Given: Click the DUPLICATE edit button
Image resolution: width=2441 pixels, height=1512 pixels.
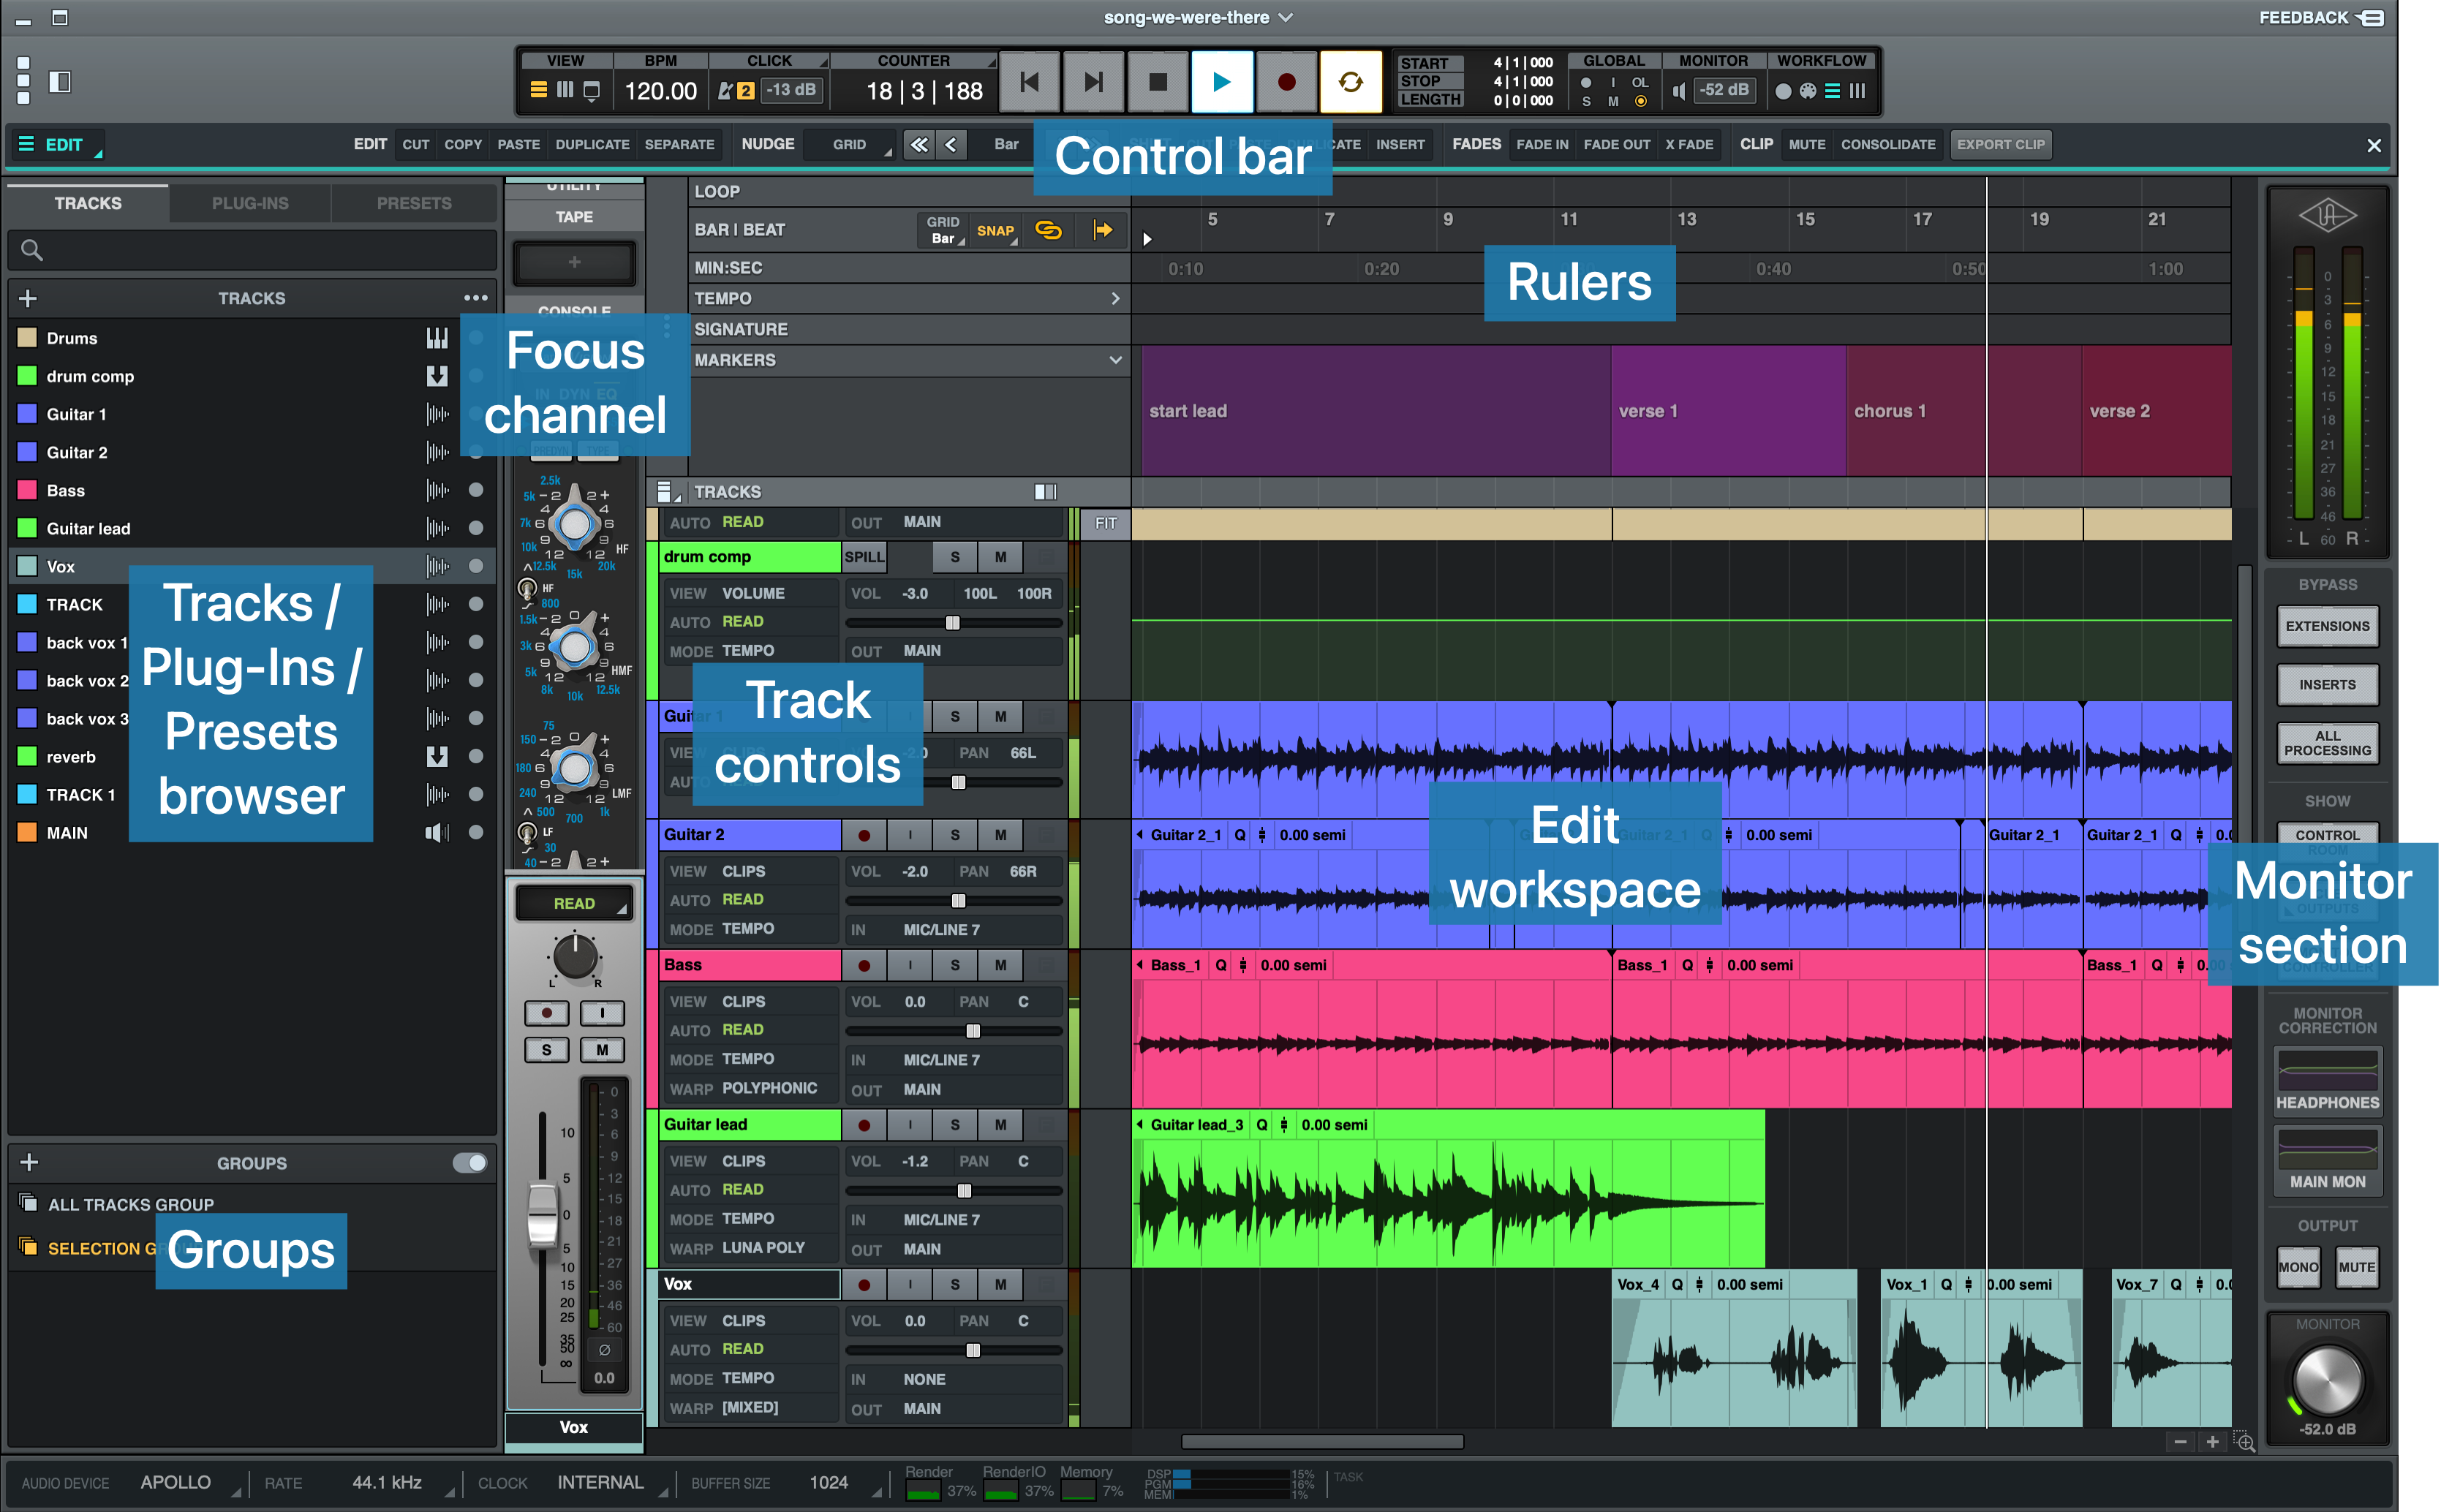Looking at the screenshot, I should coord(592,145).
